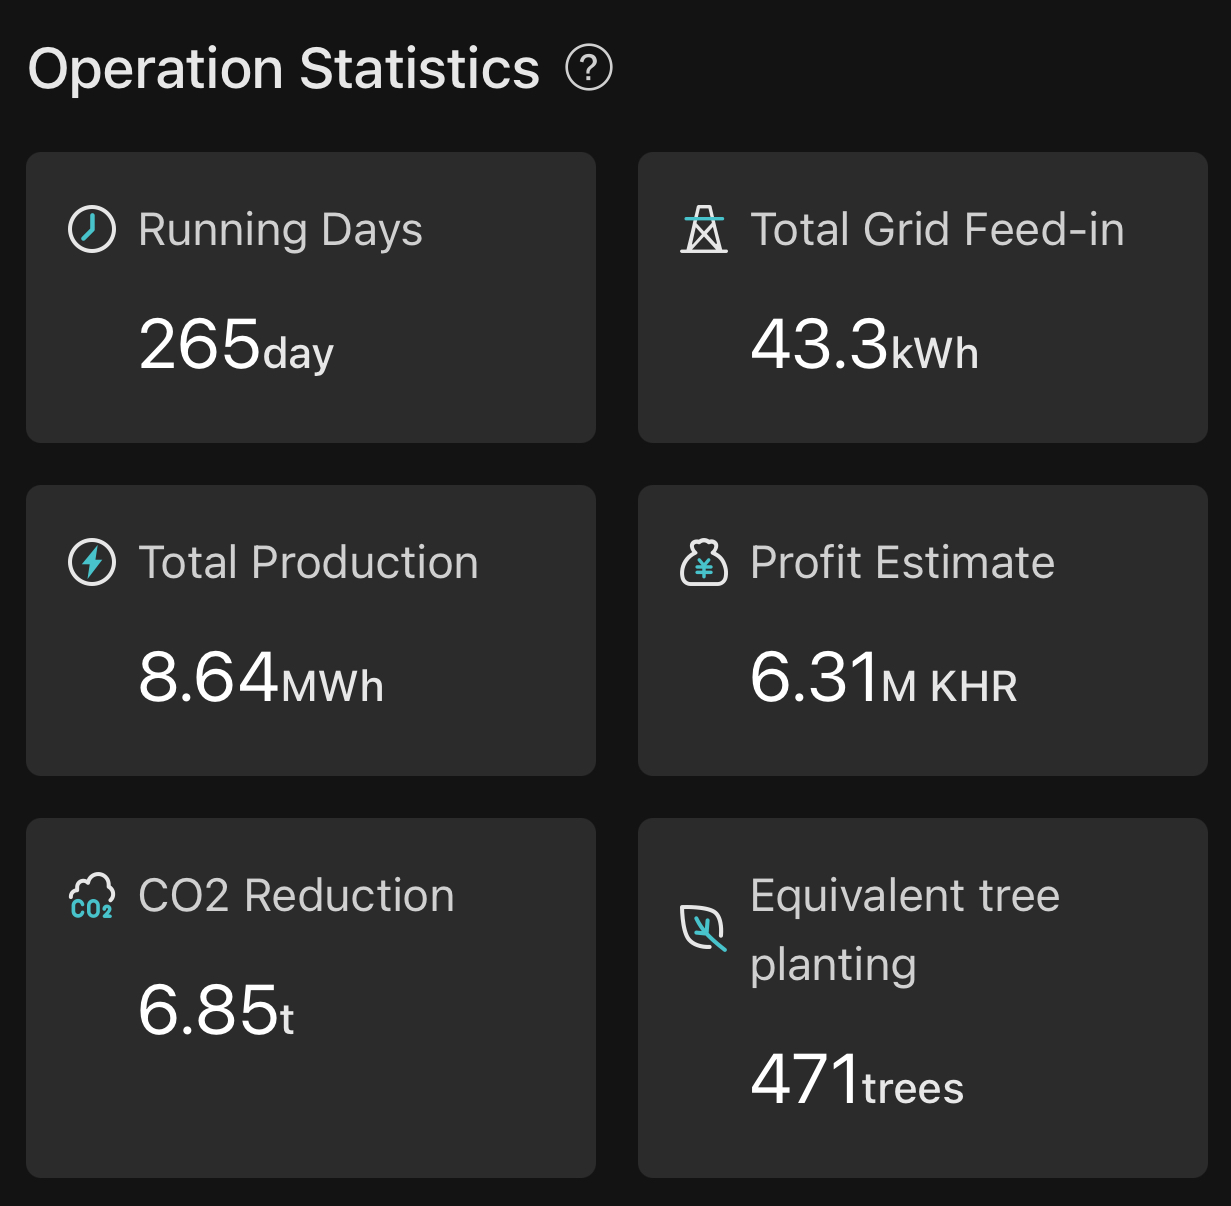Click the 6.85 t value
Screen dimensions: 1231x1206
[216, 1011]
